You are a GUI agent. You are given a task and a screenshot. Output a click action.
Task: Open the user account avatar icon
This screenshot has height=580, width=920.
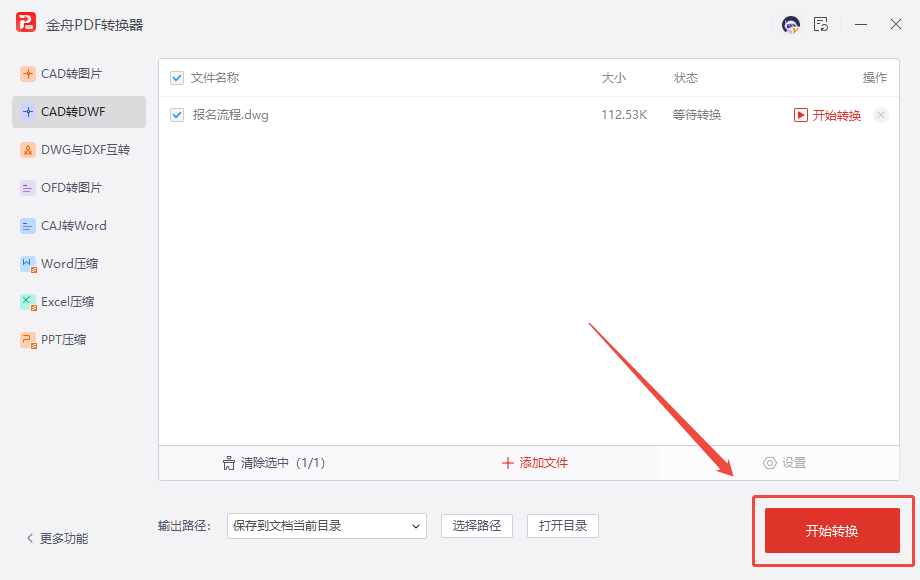pos(791,25)
